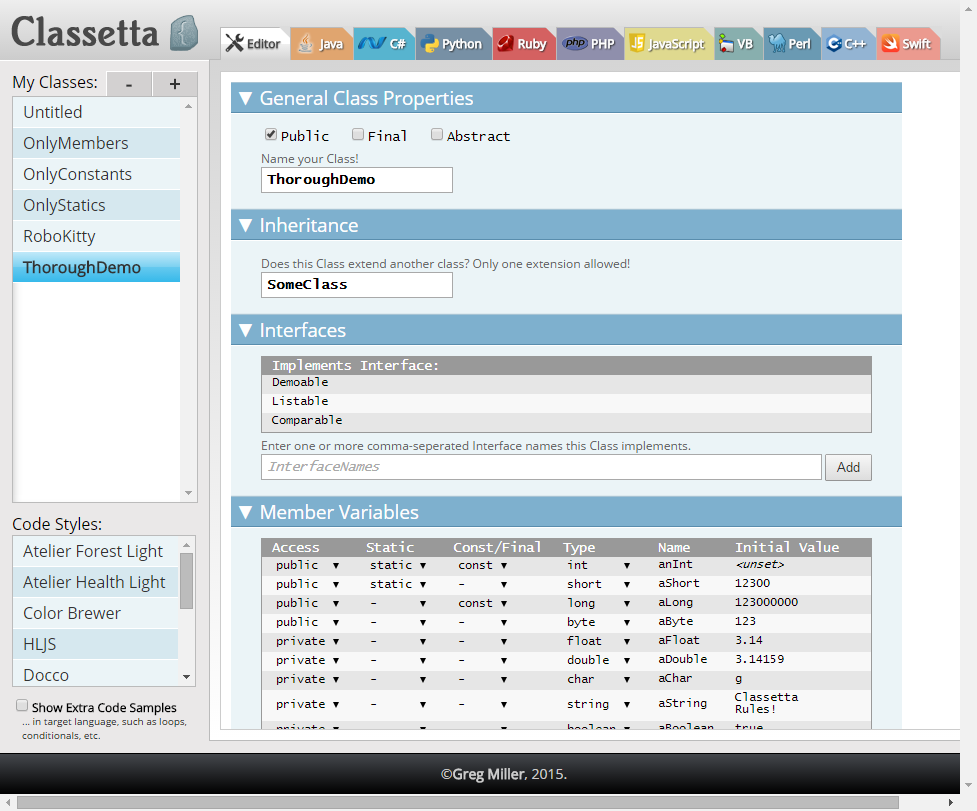Add a new class with the plus button
Screen dimensions: 977x811
174,84
